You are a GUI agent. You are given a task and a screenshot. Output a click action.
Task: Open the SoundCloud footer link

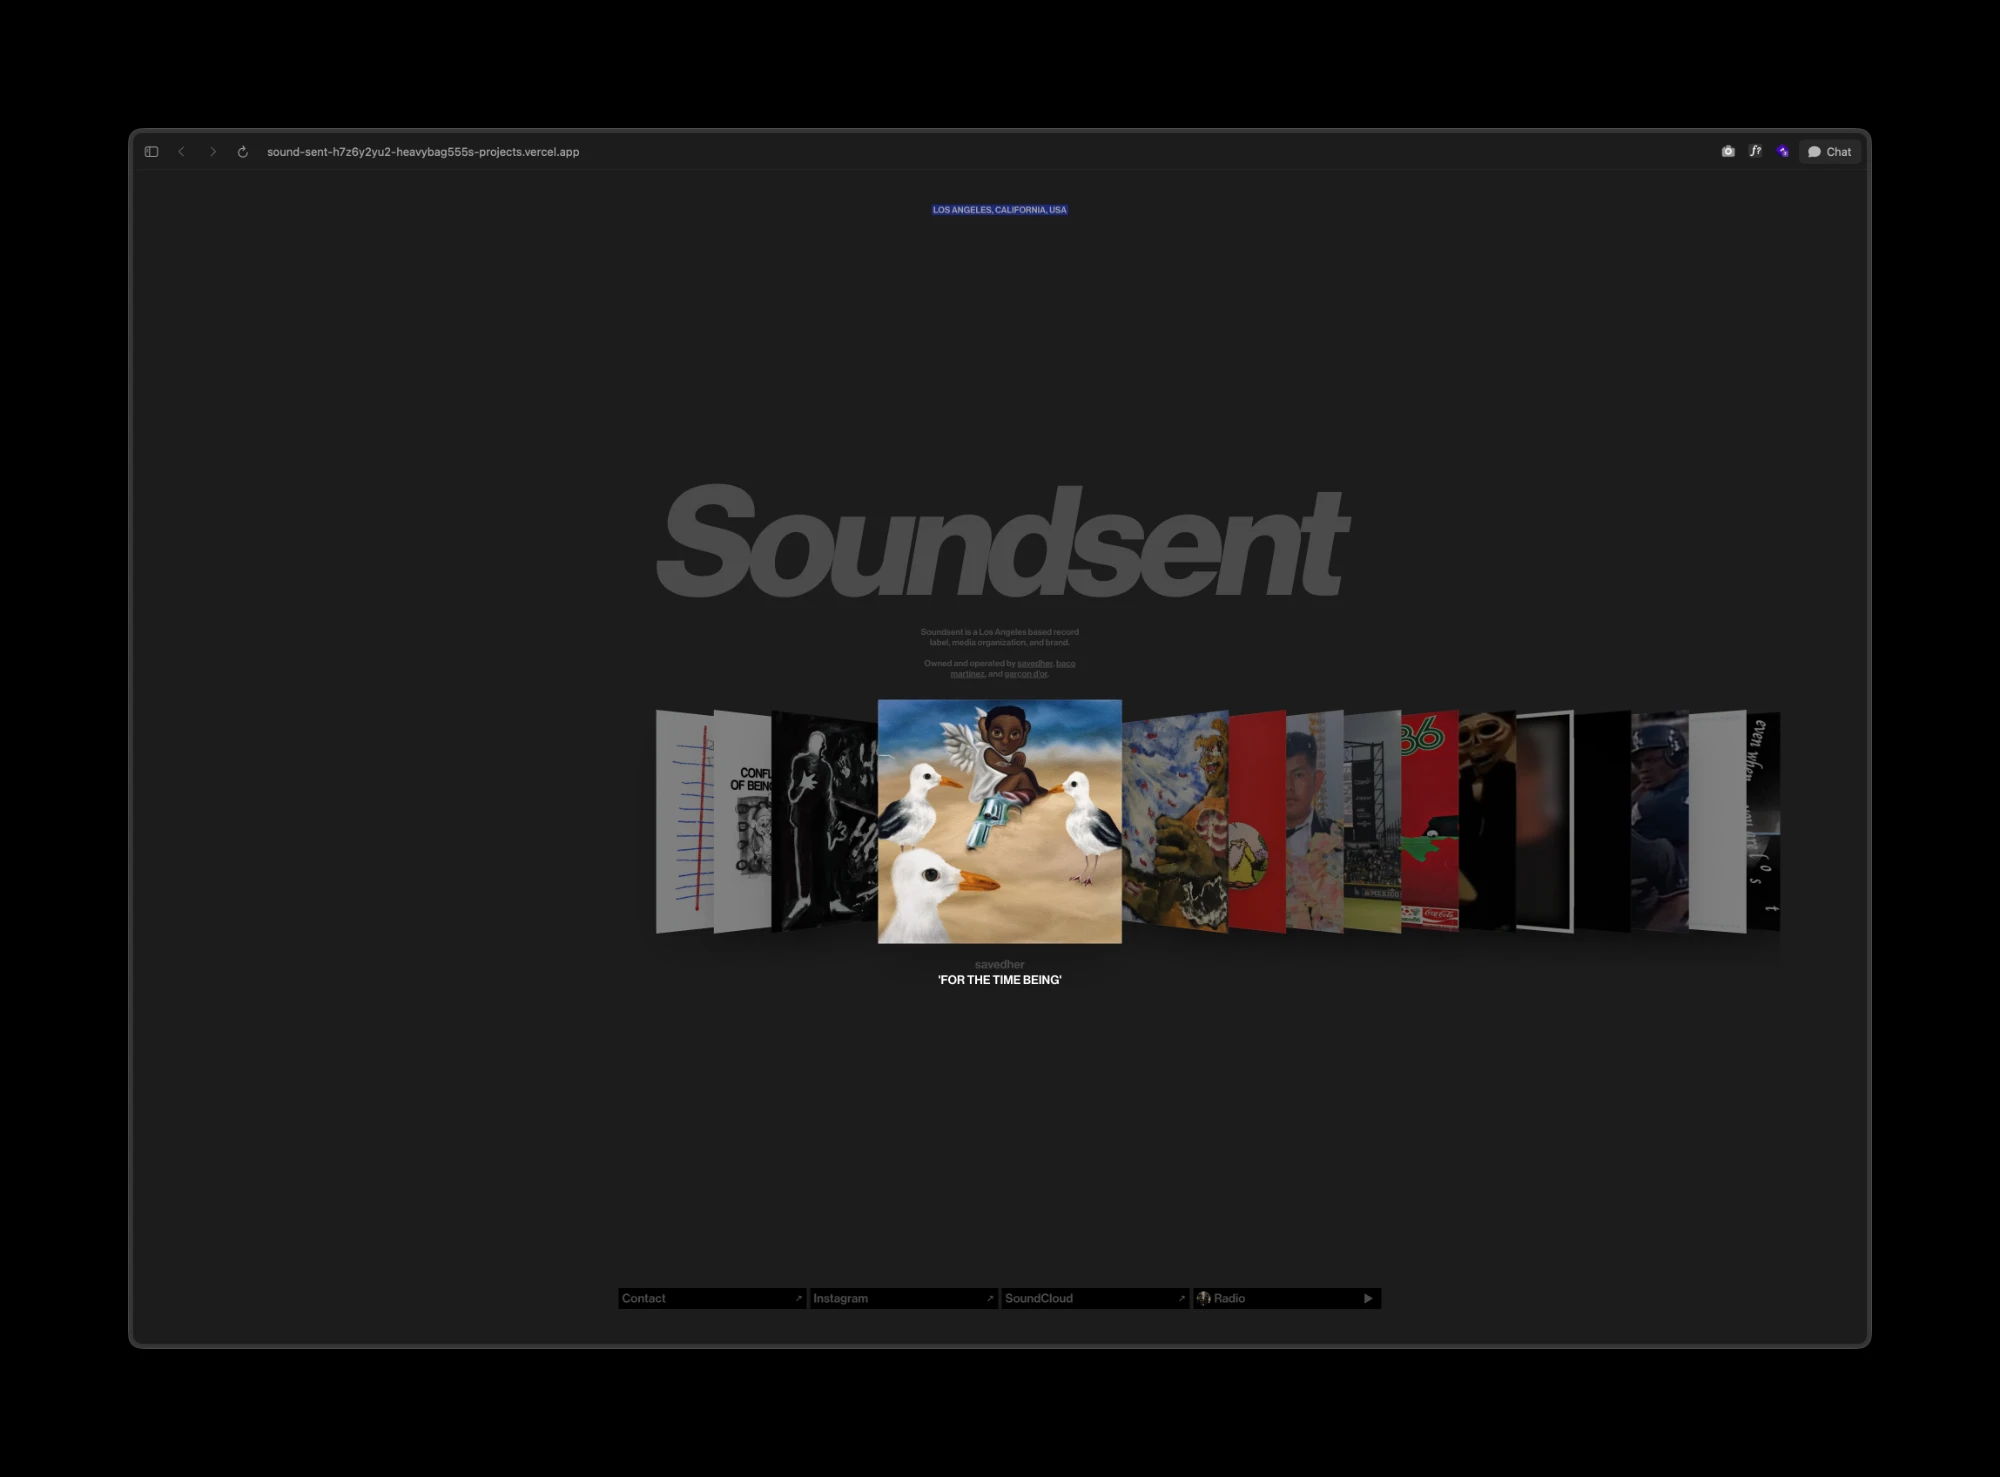pos(1095,1298)
